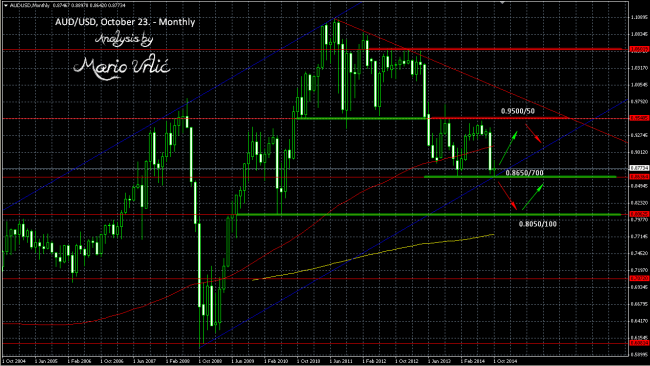The width and height of the screenshot is (650, 366).
Task: Click the 0.92745 value on the price axis
Action: coord(640,135)
